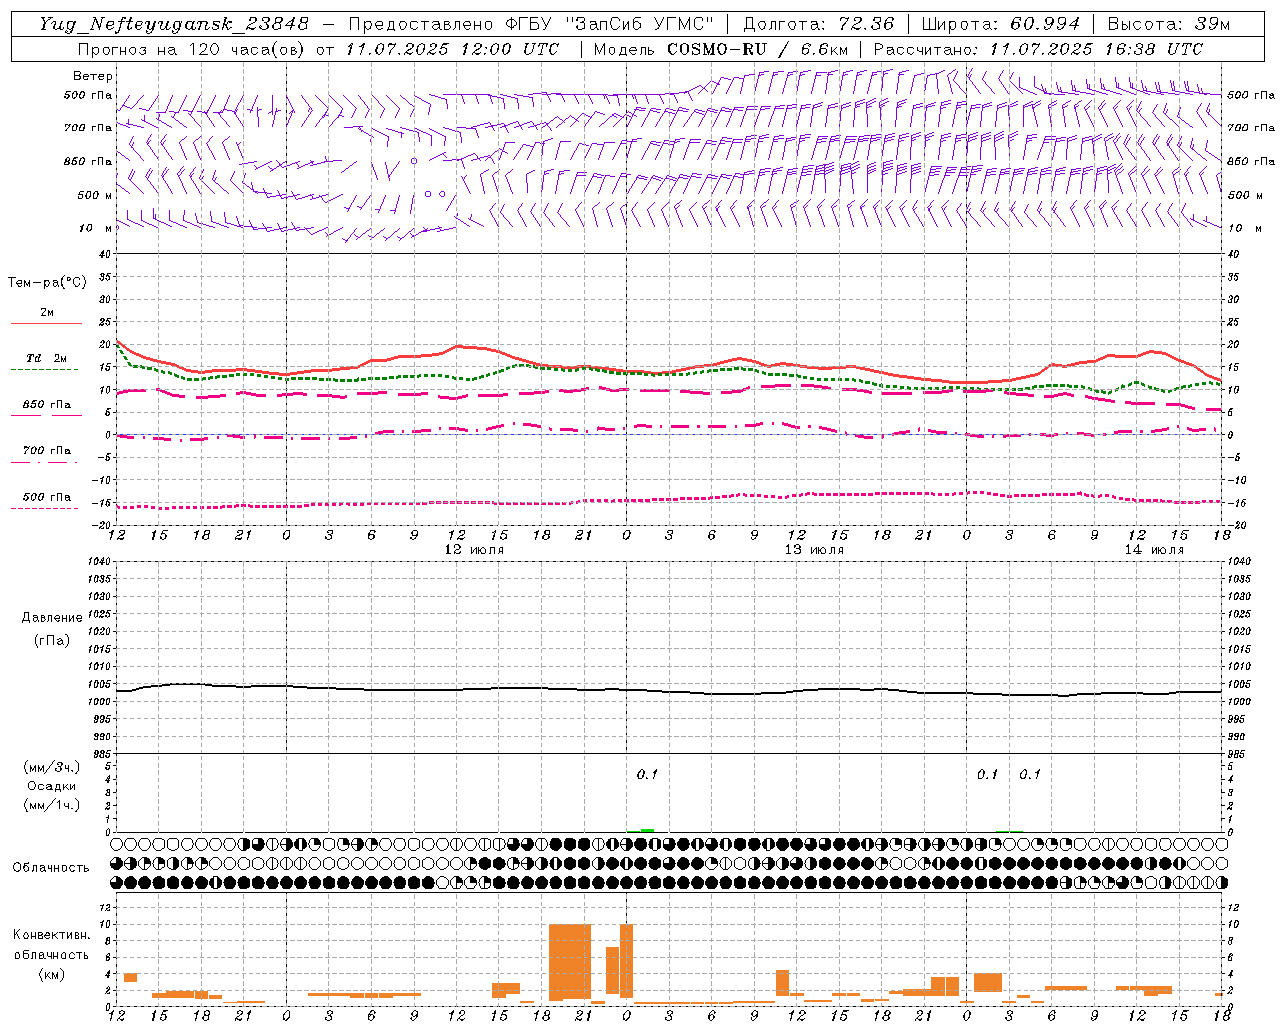Click the 'Давление' pressure panel label
The image size is (1280, 1024).
tap(51, 618)
